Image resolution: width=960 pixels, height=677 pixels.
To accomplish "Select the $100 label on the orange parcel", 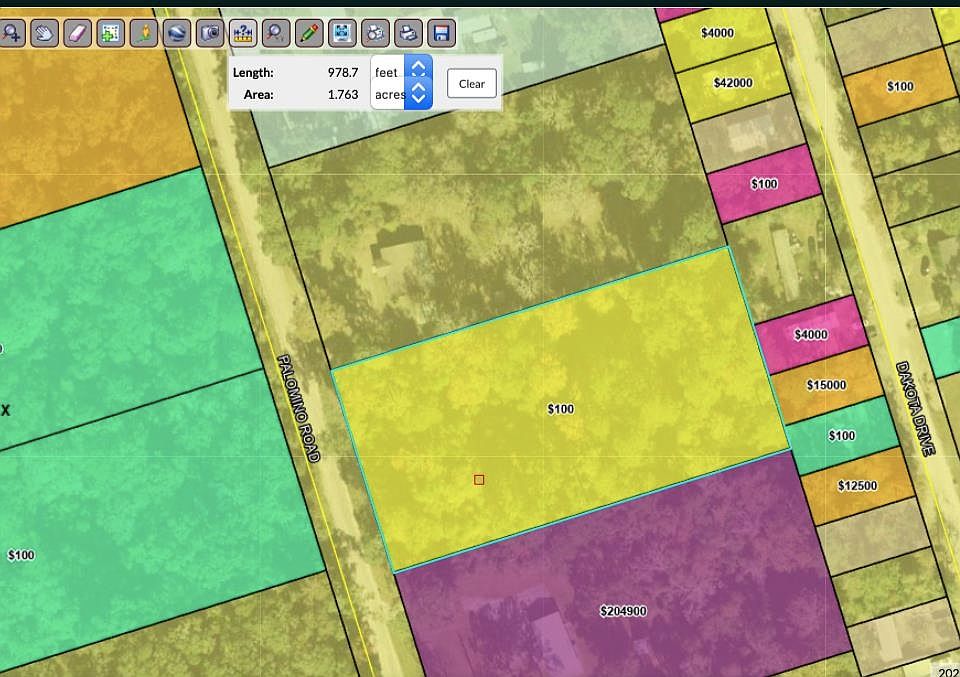I will (900, 86).
